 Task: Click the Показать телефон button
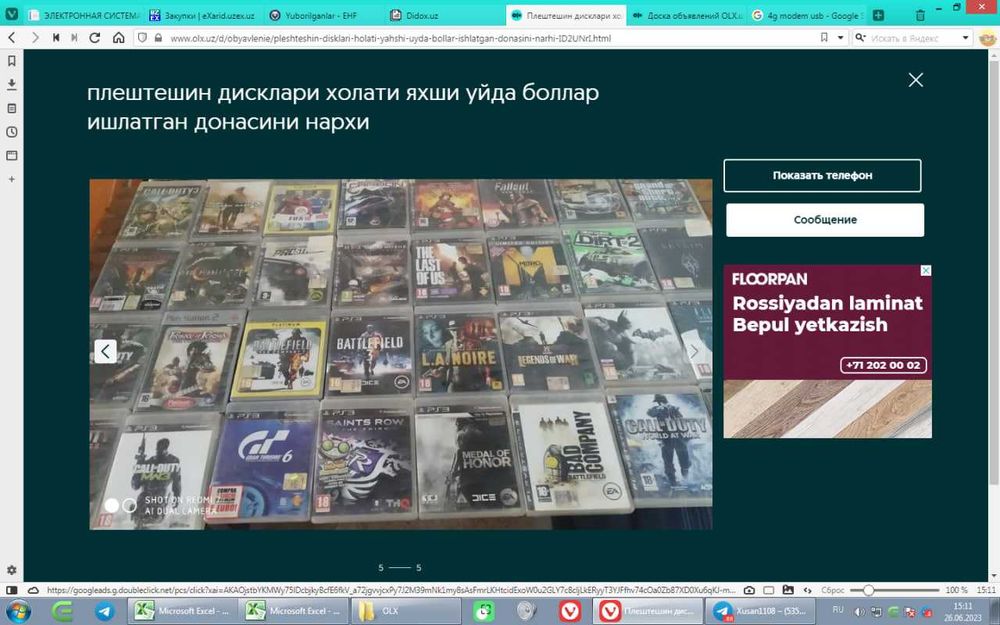822,175
